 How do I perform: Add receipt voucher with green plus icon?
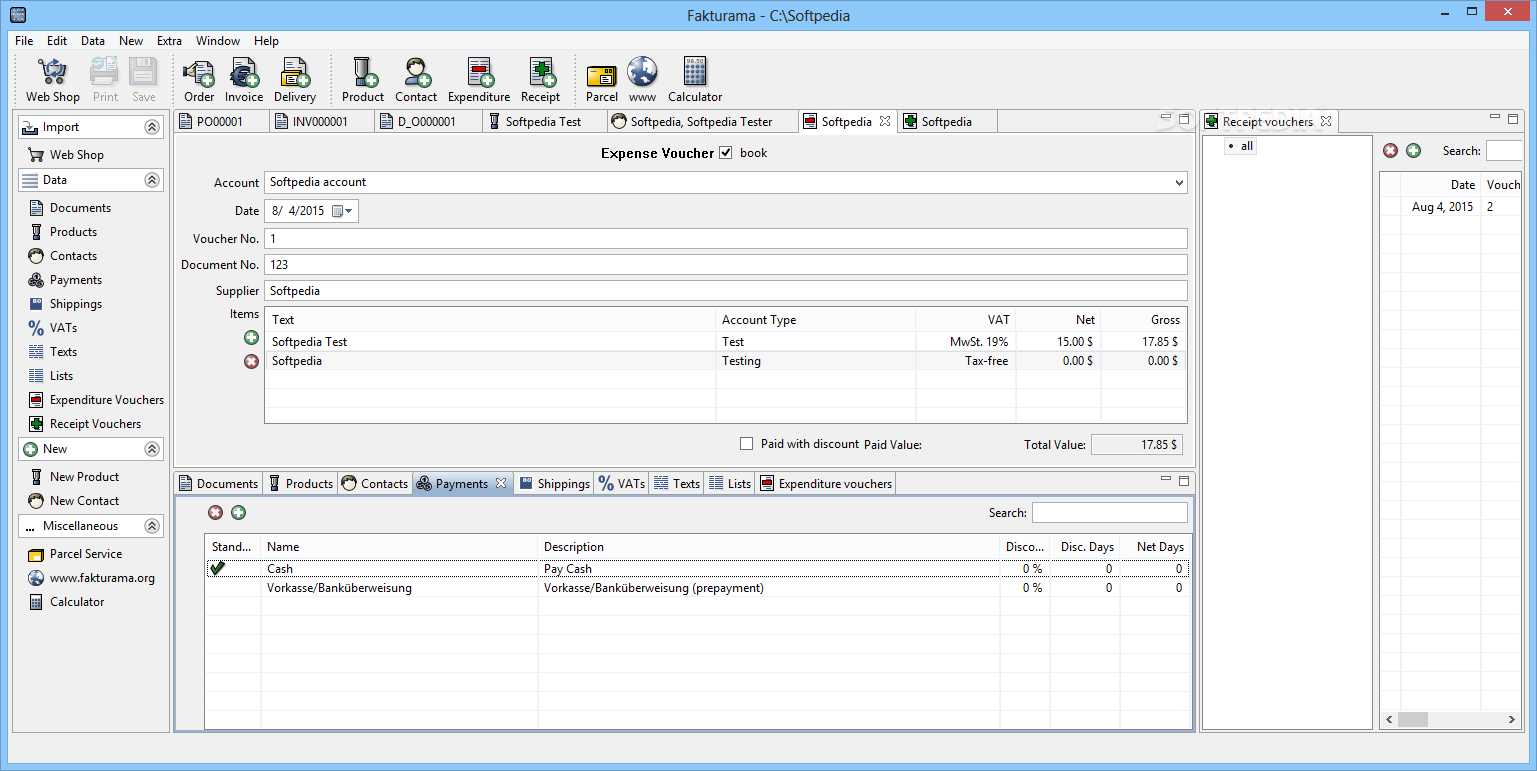tap(1413, 151)
